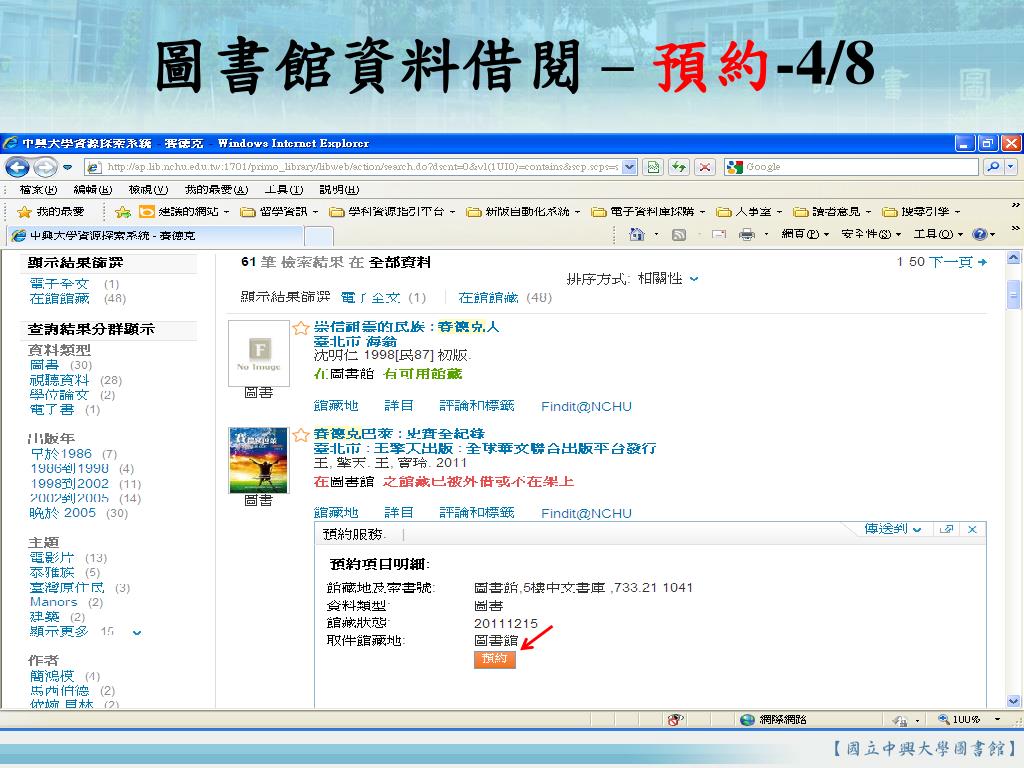Image resolution: width=1024 pixels, height=768 pixels.
Task: Open the address bar history dropdown
Action: [629, 167]
